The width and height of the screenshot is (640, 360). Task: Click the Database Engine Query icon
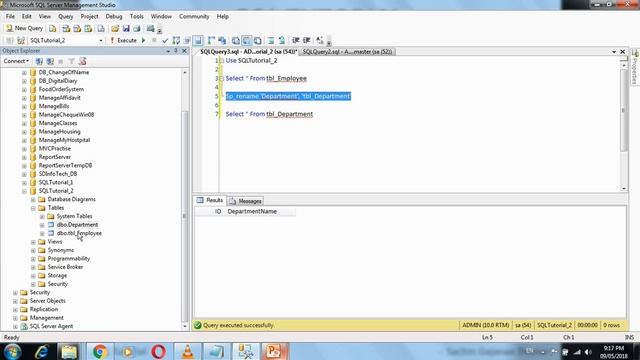tap(53, 29)
